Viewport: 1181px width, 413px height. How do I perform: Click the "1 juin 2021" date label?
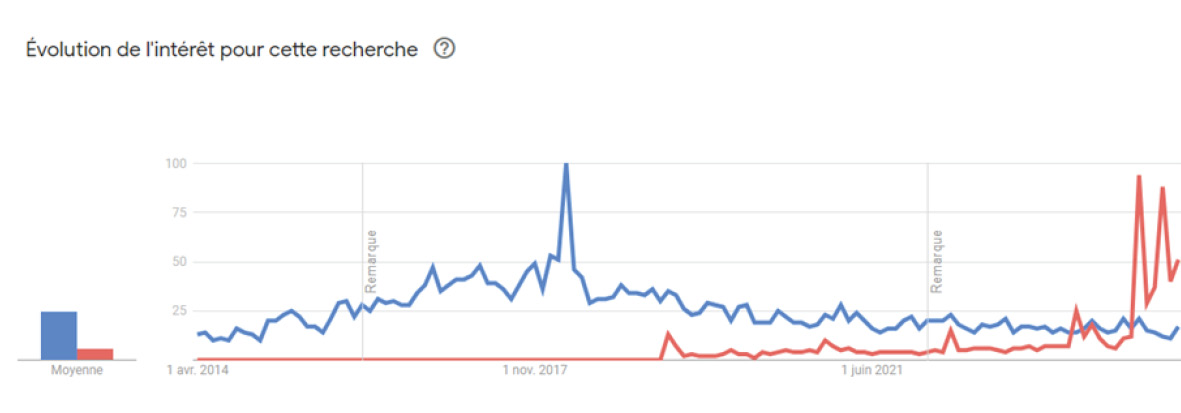click(870, 371)
